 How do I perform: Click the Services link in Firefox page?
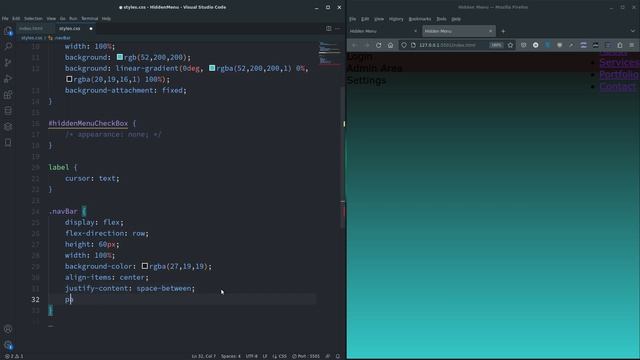pos(619,62)
